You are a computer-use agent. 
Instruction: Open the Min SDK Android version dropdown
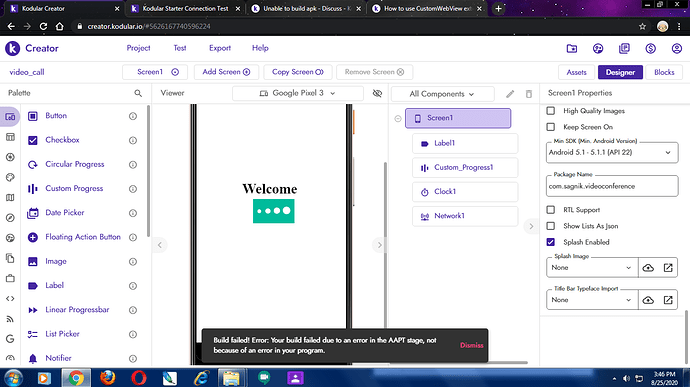coord(612,152)
